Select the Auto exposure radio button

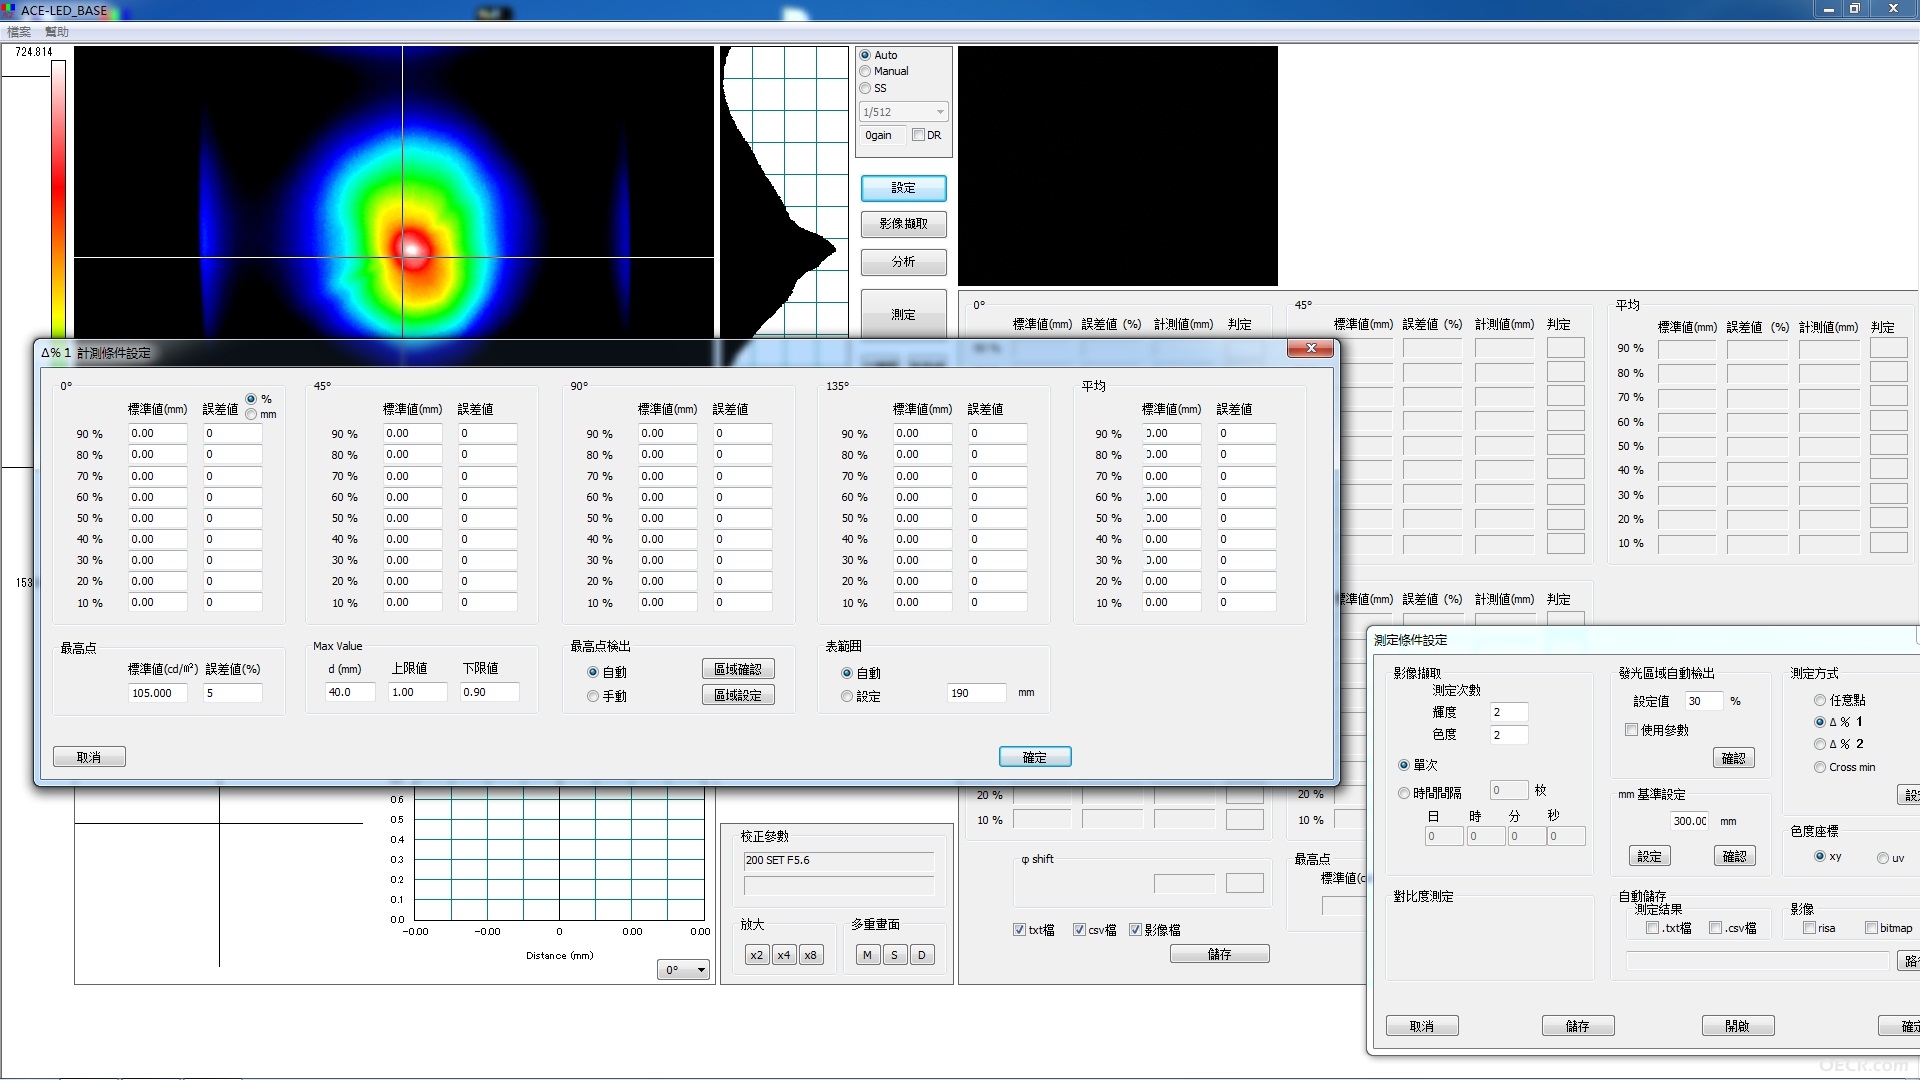865,55
